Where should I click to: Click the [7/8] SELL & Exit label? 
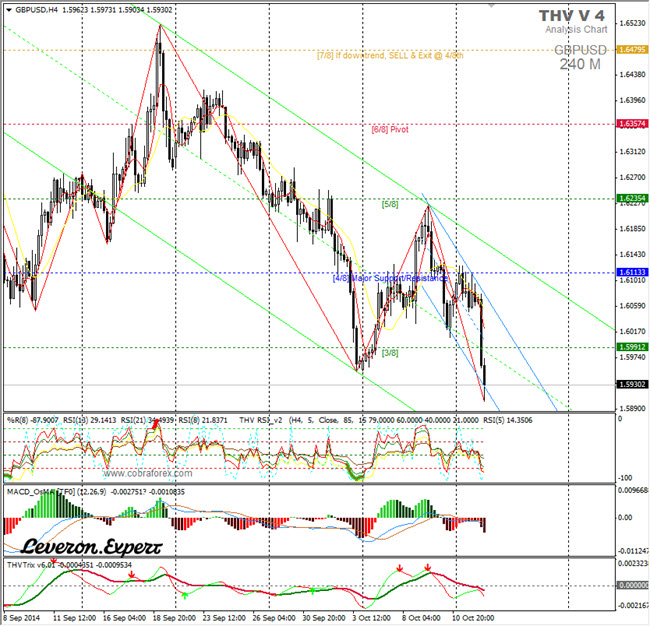point(390,55)
